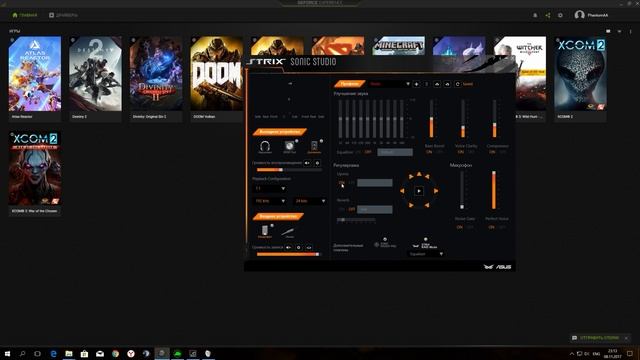The height and width of the screenshot is (360, 640).
Task: Click the third icon beside recording volume
Action: point(309,247)
